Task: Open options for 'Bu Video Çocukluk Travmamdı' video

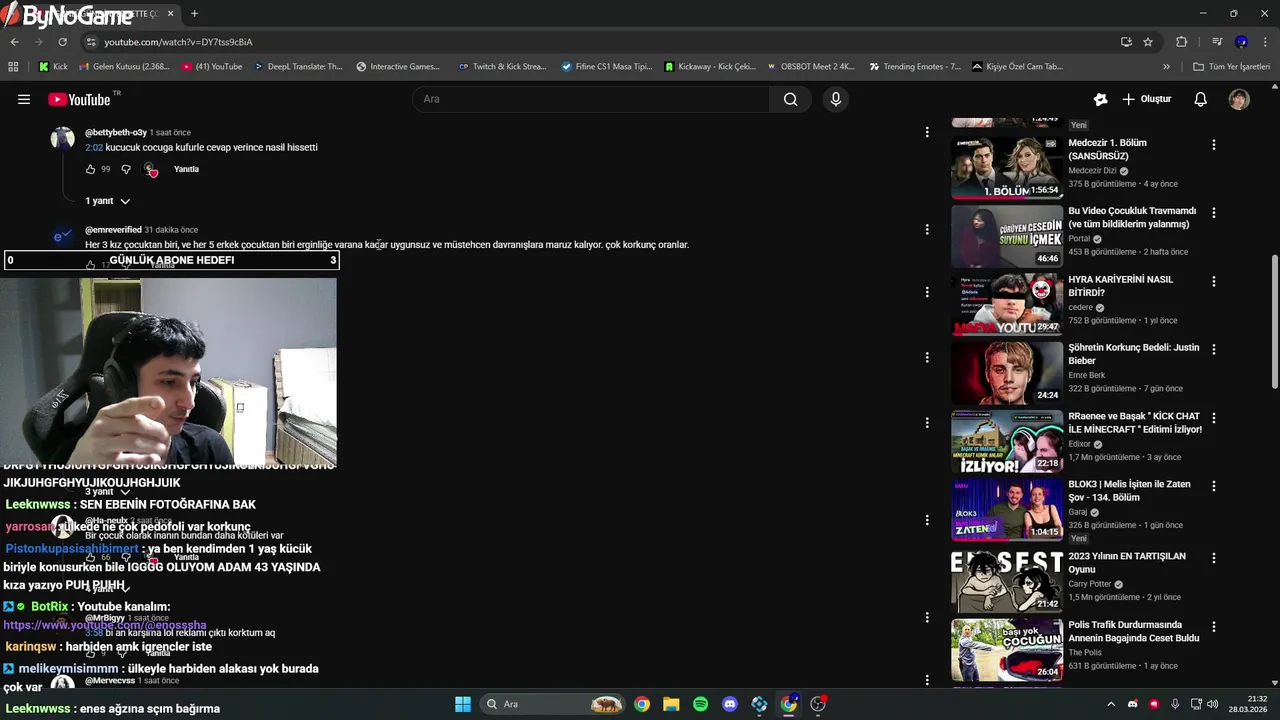Action: pos(1214,213)
